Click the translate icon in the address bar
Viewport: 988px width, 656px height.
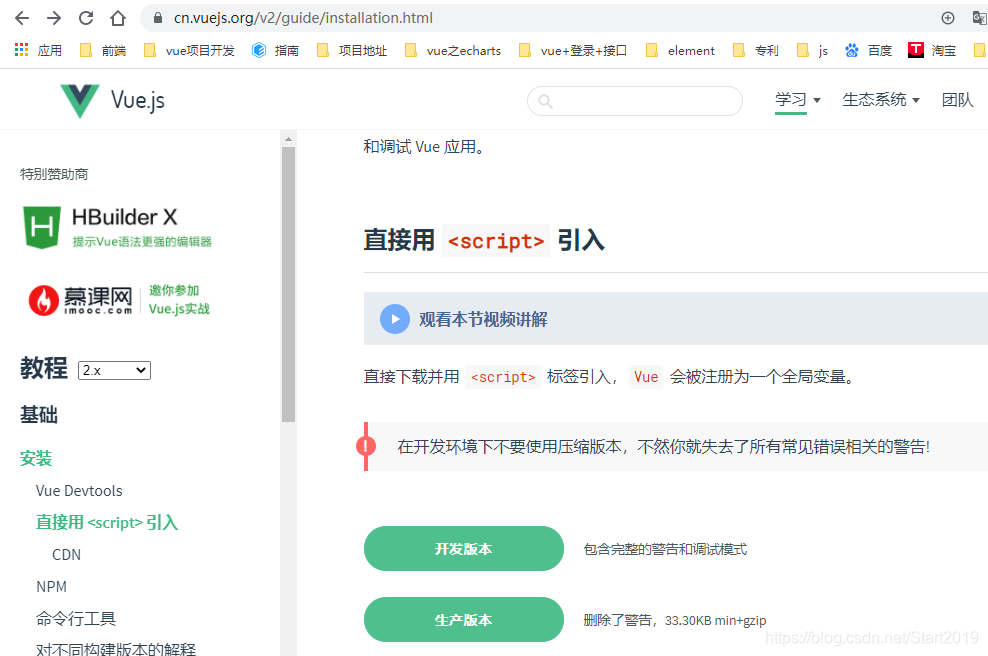[x=979, y=17]
